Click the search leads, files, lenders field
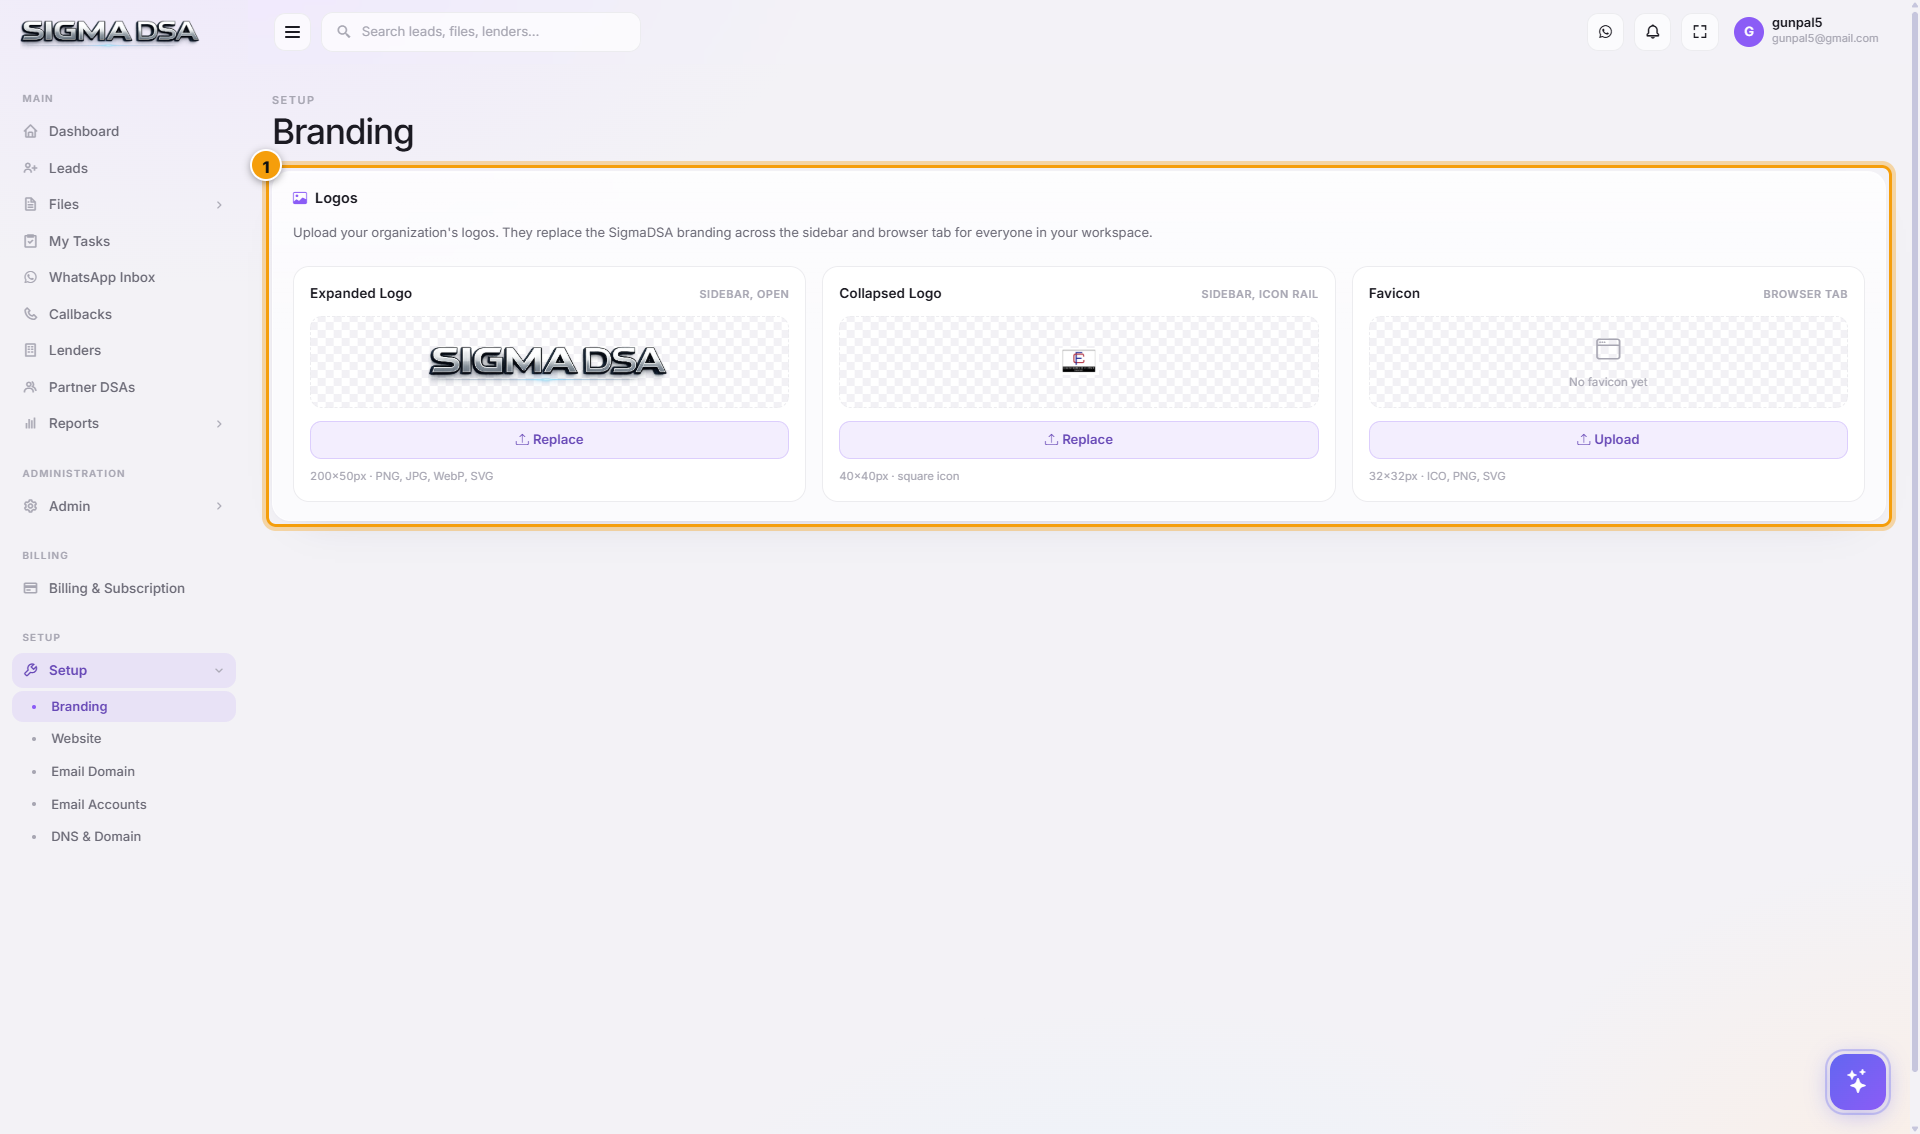The image size is (1920, 1134). point(481,32)
